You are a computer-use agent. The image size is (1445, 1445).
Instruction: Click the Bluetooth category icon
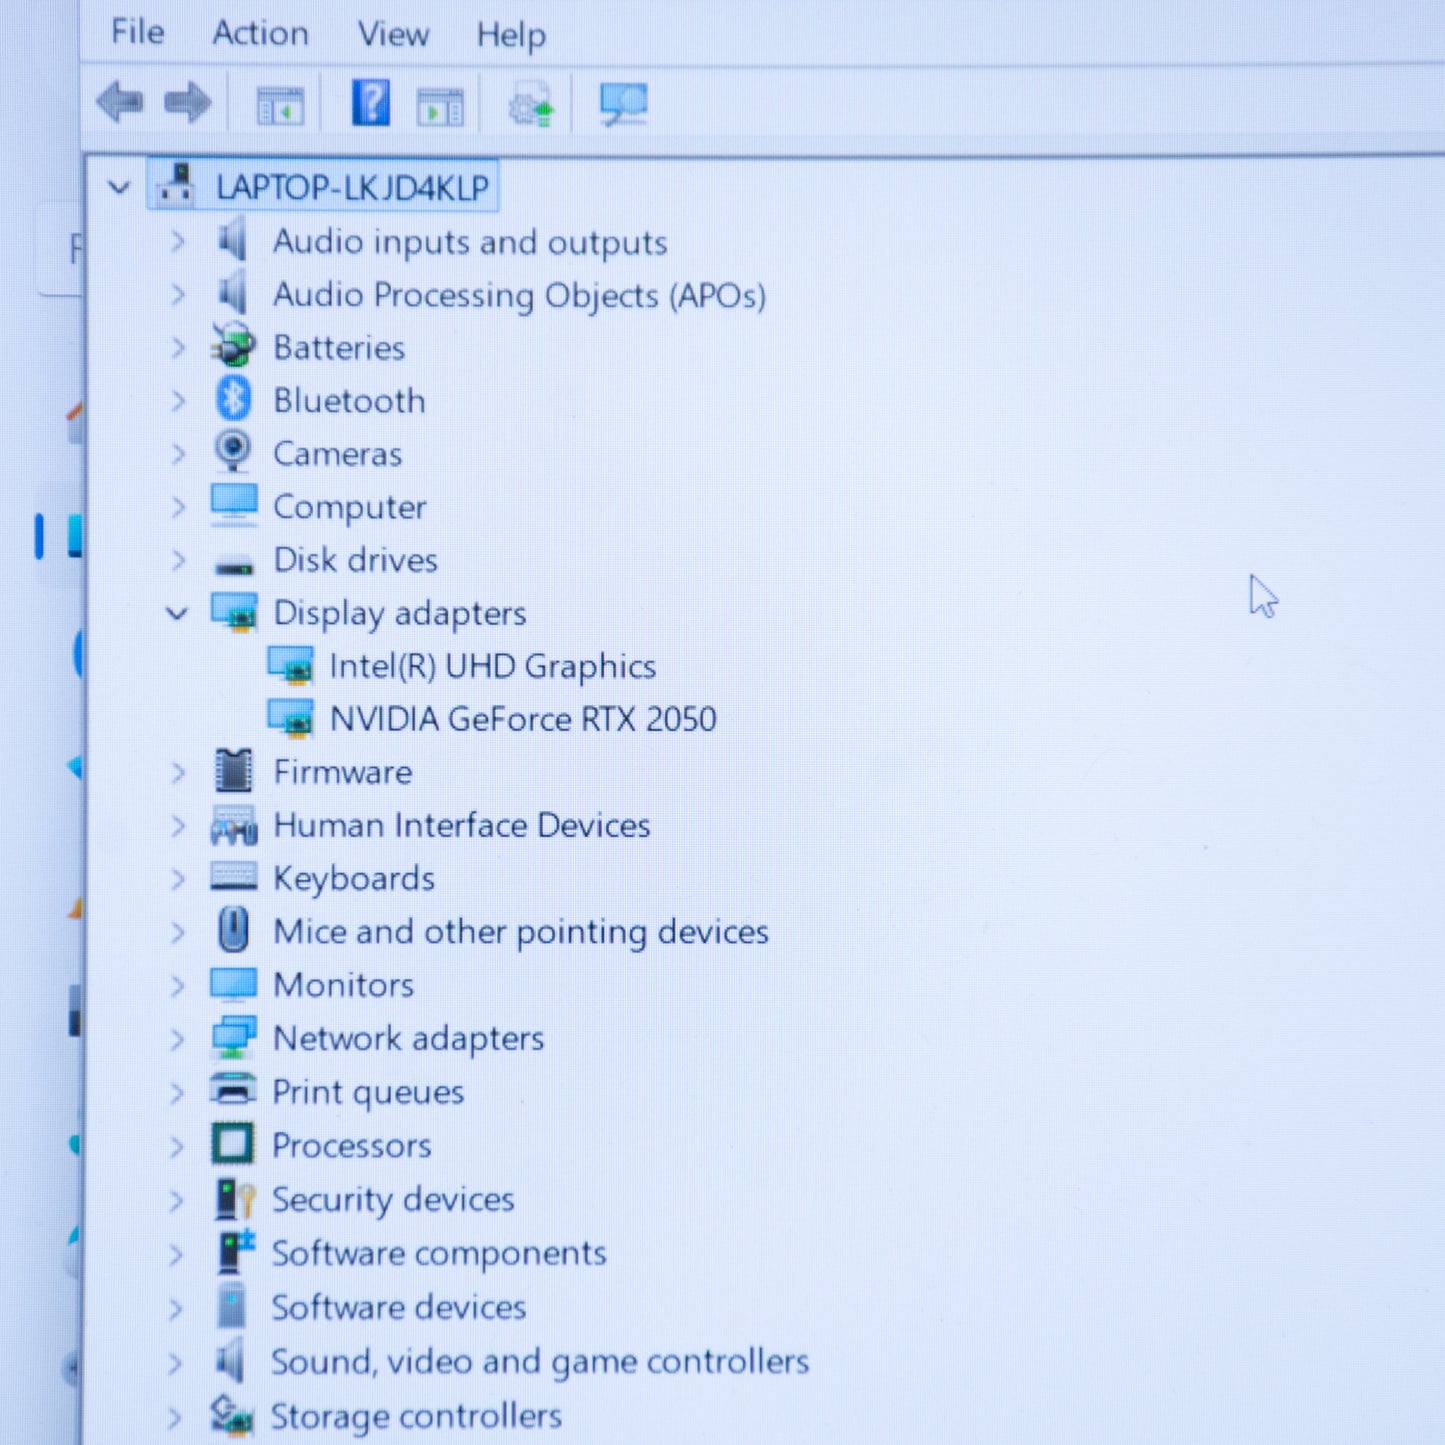click(234, 400)
